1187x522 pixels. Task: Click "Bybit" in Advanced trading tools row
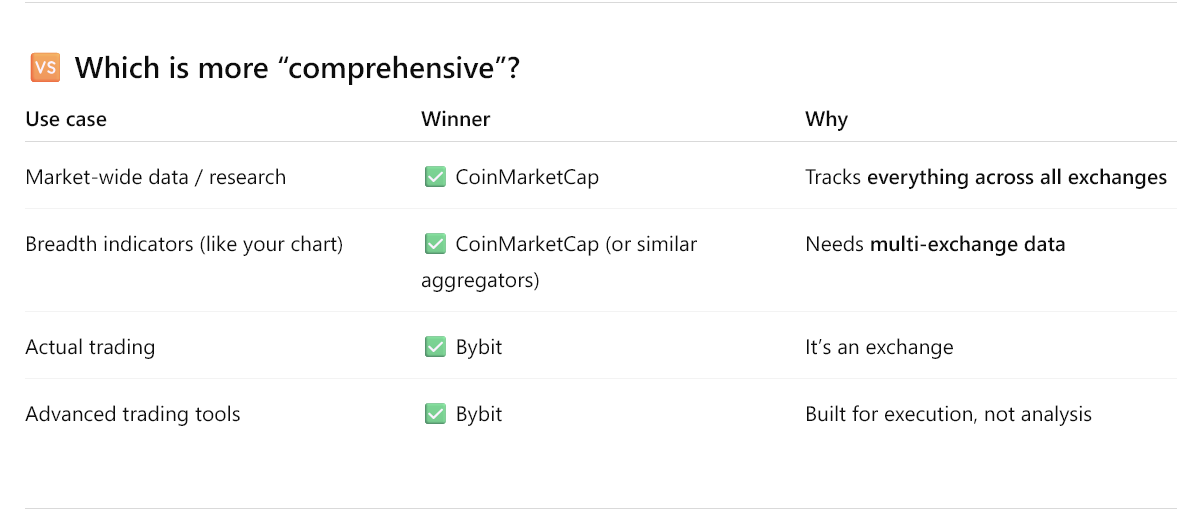[x=479, y=415]
